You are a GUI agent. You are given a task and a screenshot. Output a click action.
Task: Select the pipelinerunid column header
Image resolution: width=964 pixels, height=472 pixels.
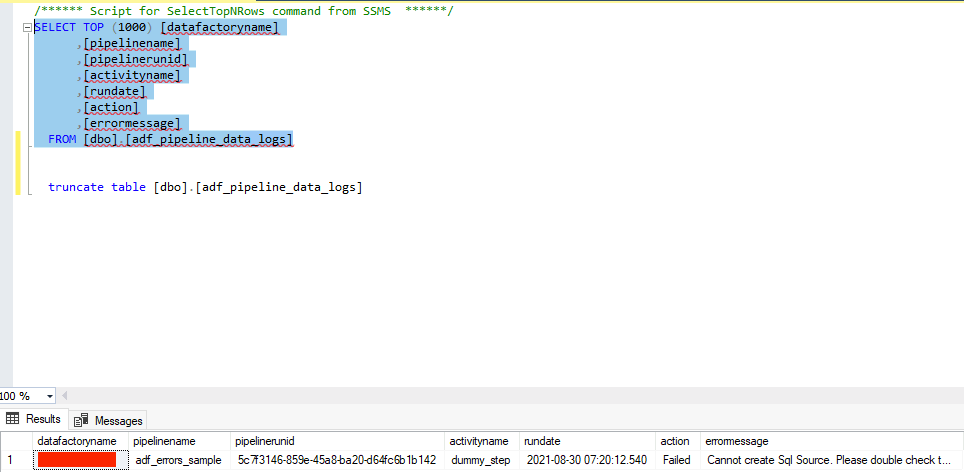point(264,441)
